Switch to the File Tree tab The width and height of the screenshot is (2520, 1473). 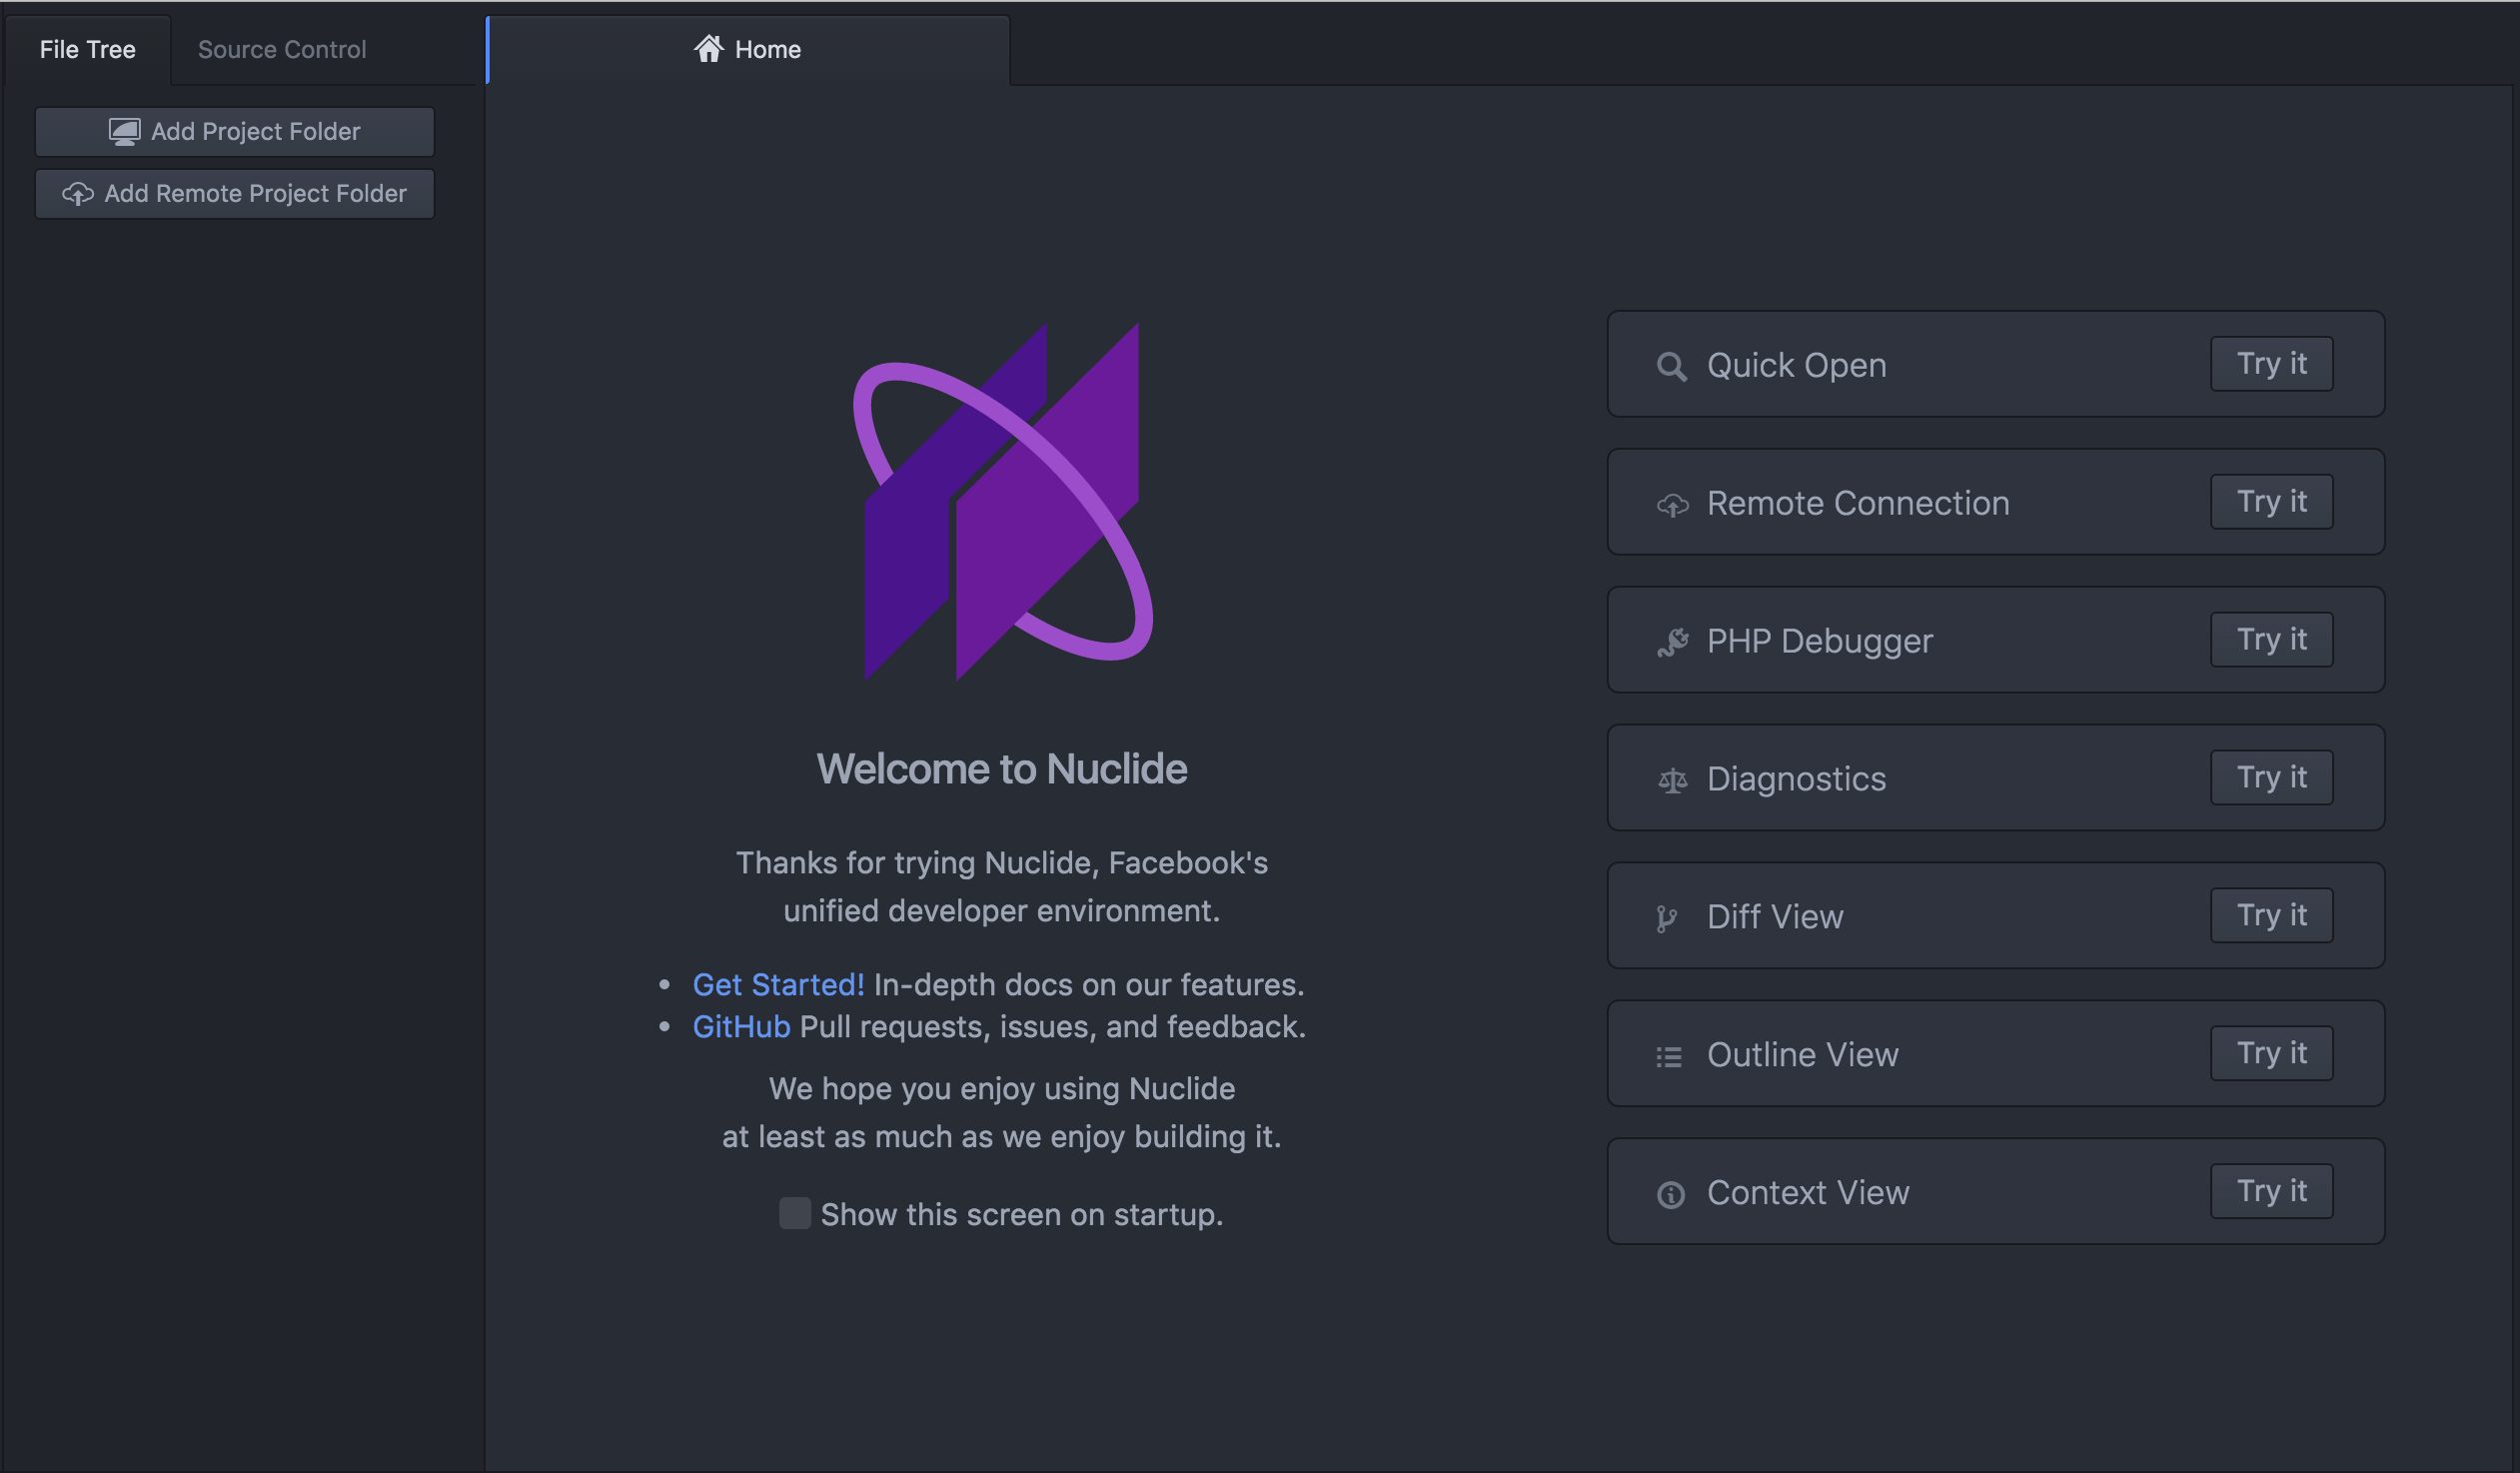click(87, 49)
